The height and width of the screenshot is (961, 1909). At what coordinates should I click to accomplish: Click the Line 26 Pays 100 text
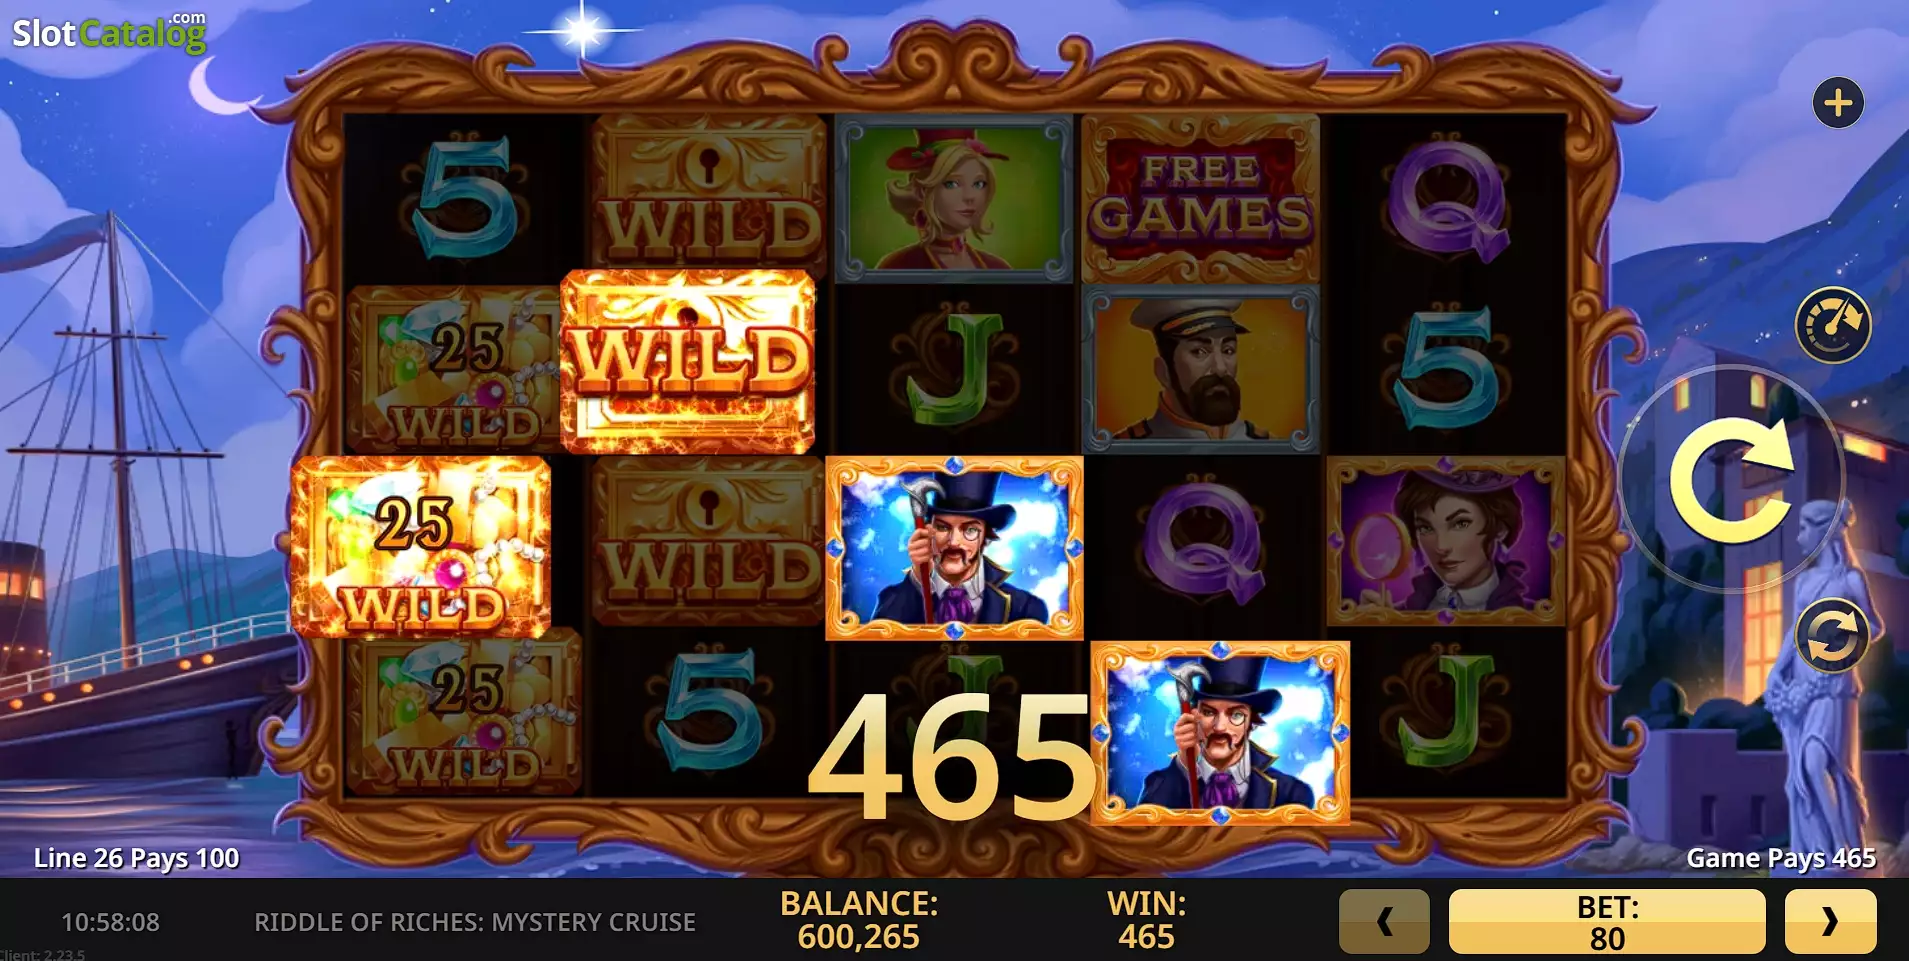(x=137, y=858)
